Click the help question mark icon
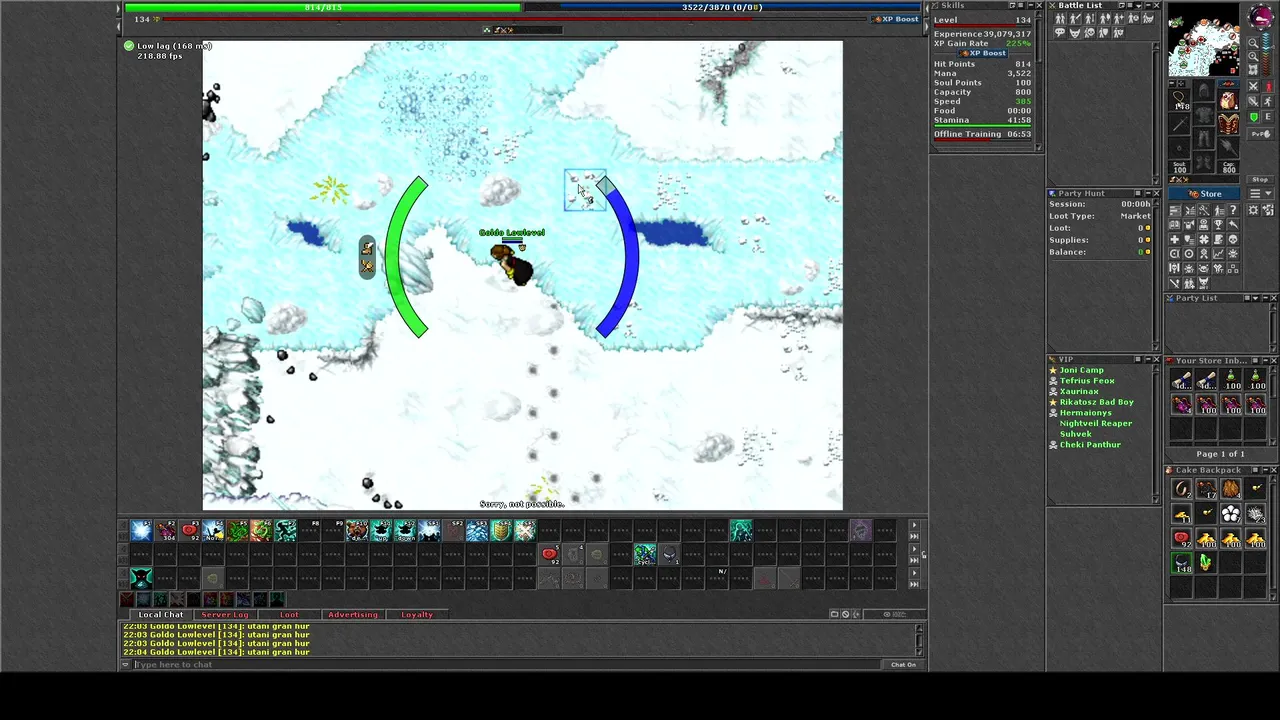 point(1233,210)
